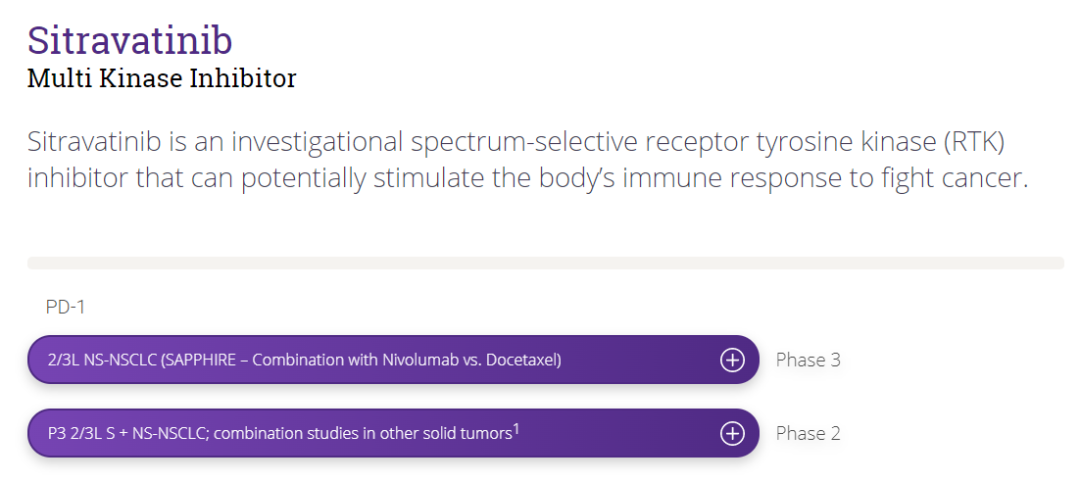
Task: Click the Sitravatinib description paragraph
Action: [x=528, y=160]
